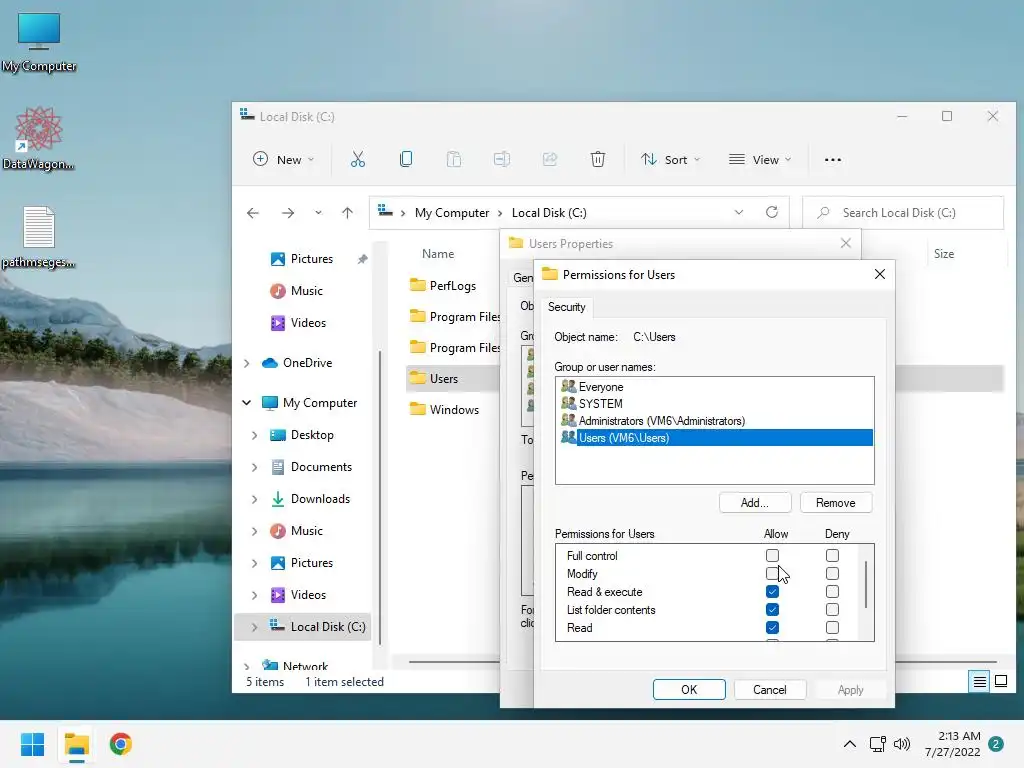Collapse My Computer tree node
This screenshot has width=1024, height=768.
point(247,403)
